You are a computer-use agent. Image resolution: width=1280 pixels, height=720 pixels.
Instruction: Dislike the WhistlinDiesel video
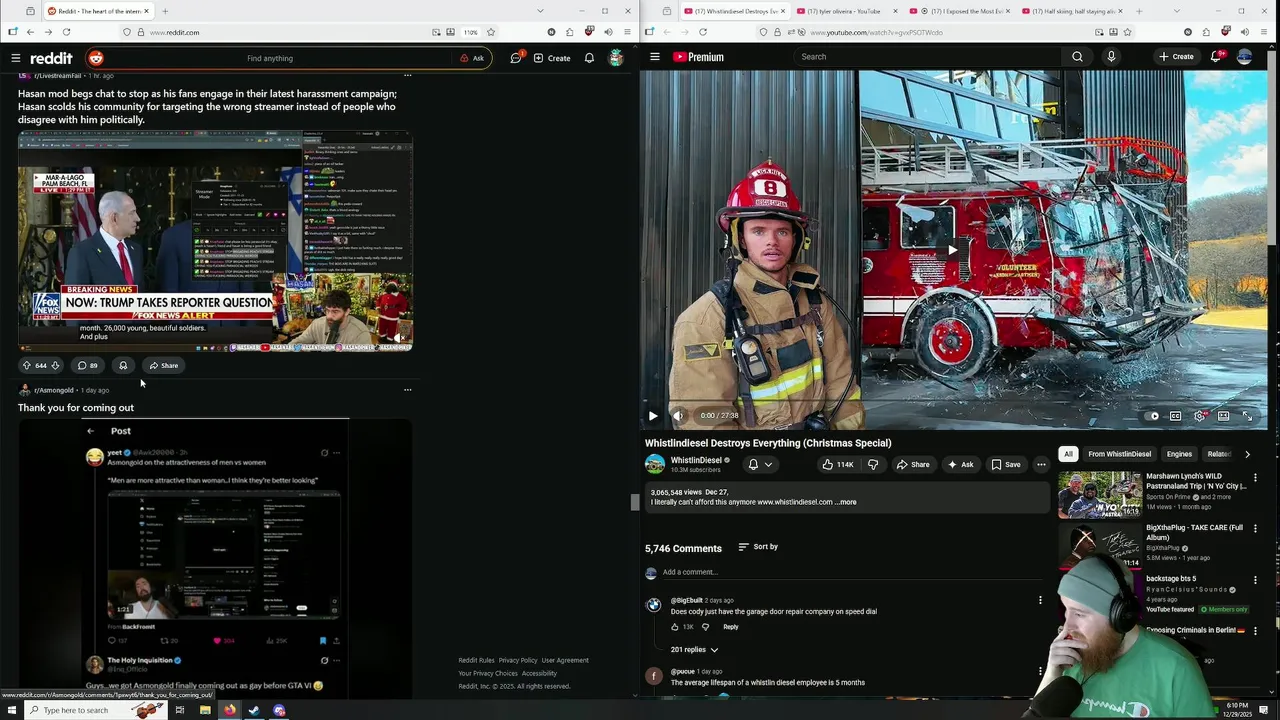pyautogui.click(x=873, y=464)
